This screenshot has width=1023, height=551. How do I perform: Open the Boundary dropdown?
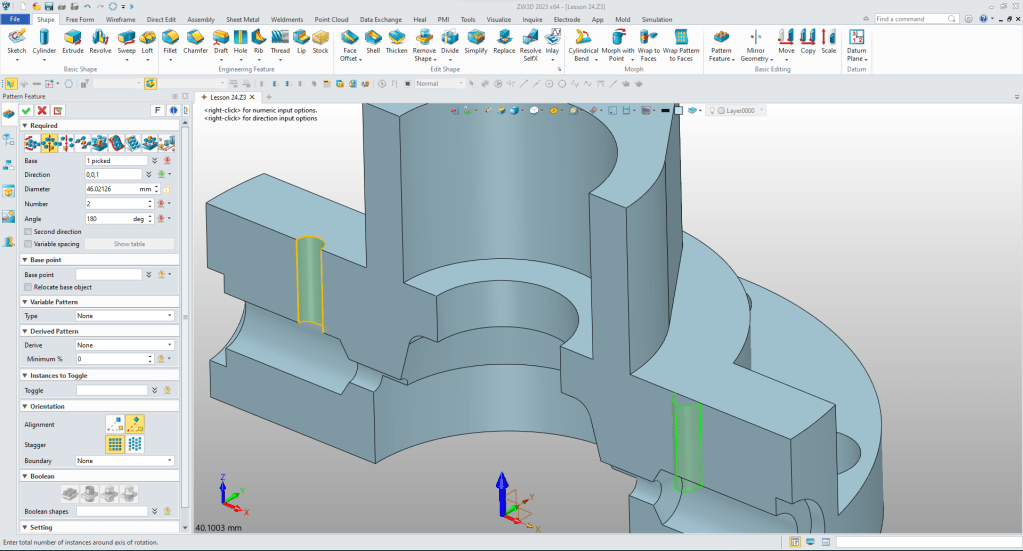click(x=125, y=461)
